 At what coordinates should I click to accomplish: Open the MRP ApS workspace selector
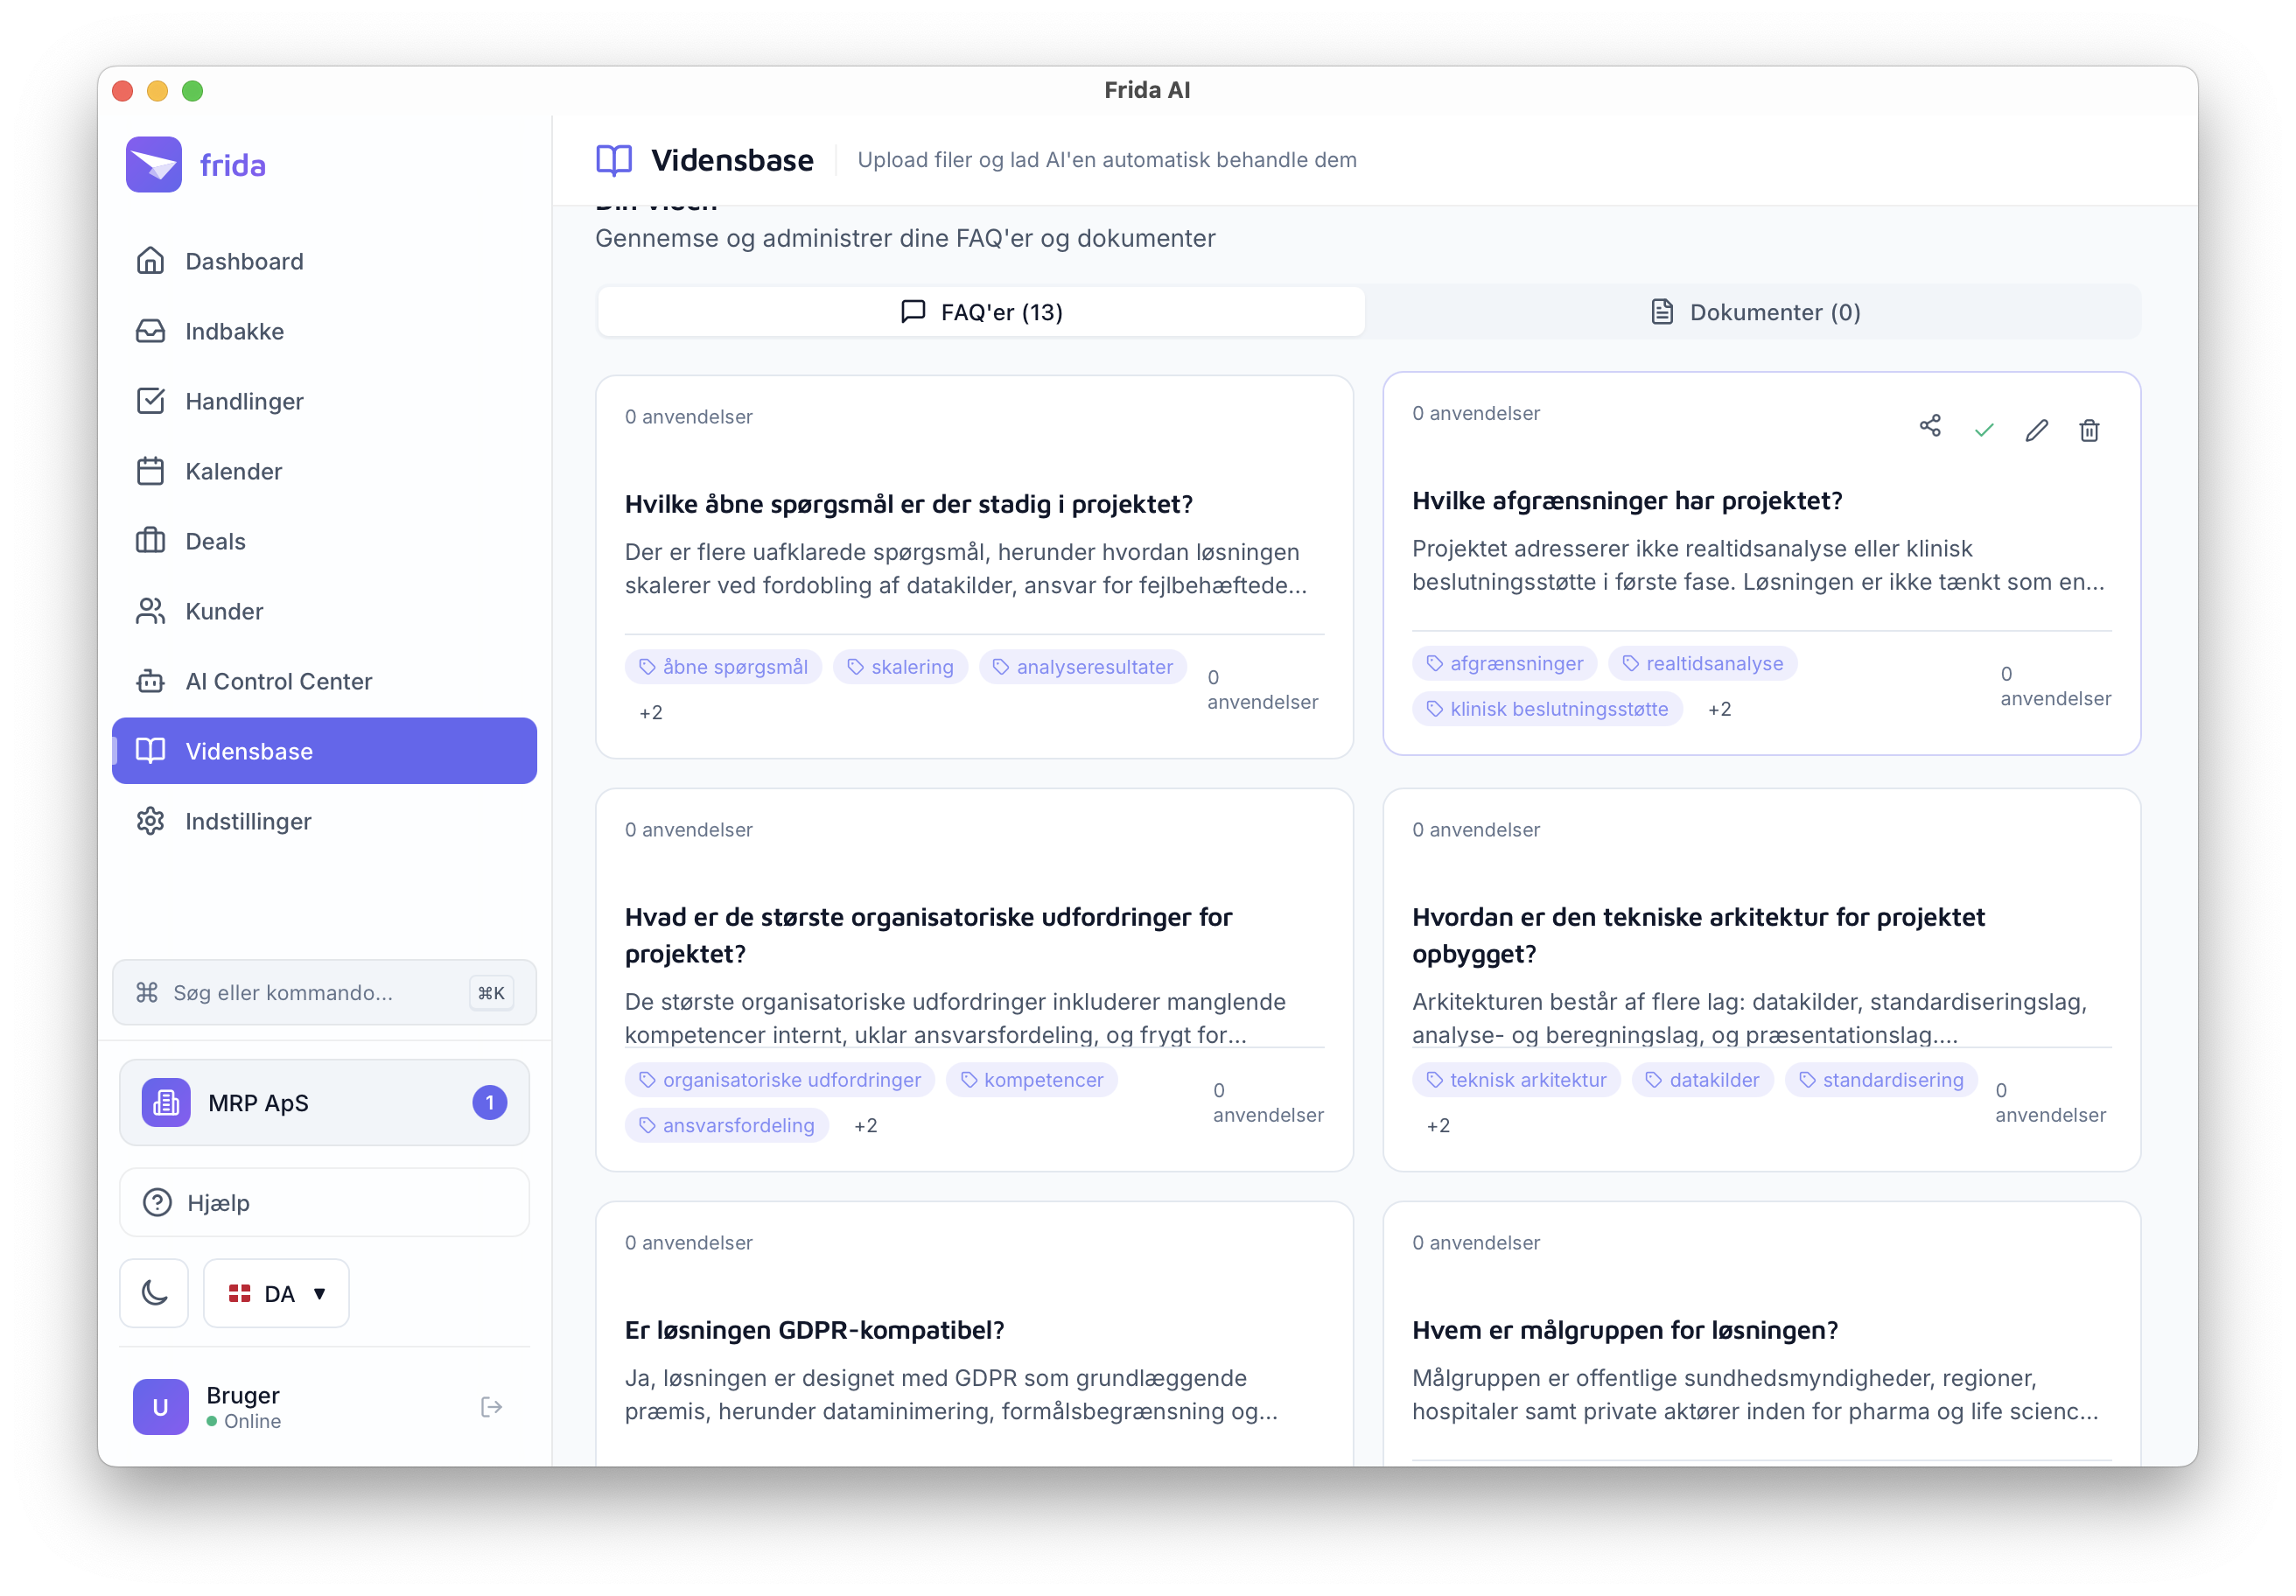pos(324,1102)
